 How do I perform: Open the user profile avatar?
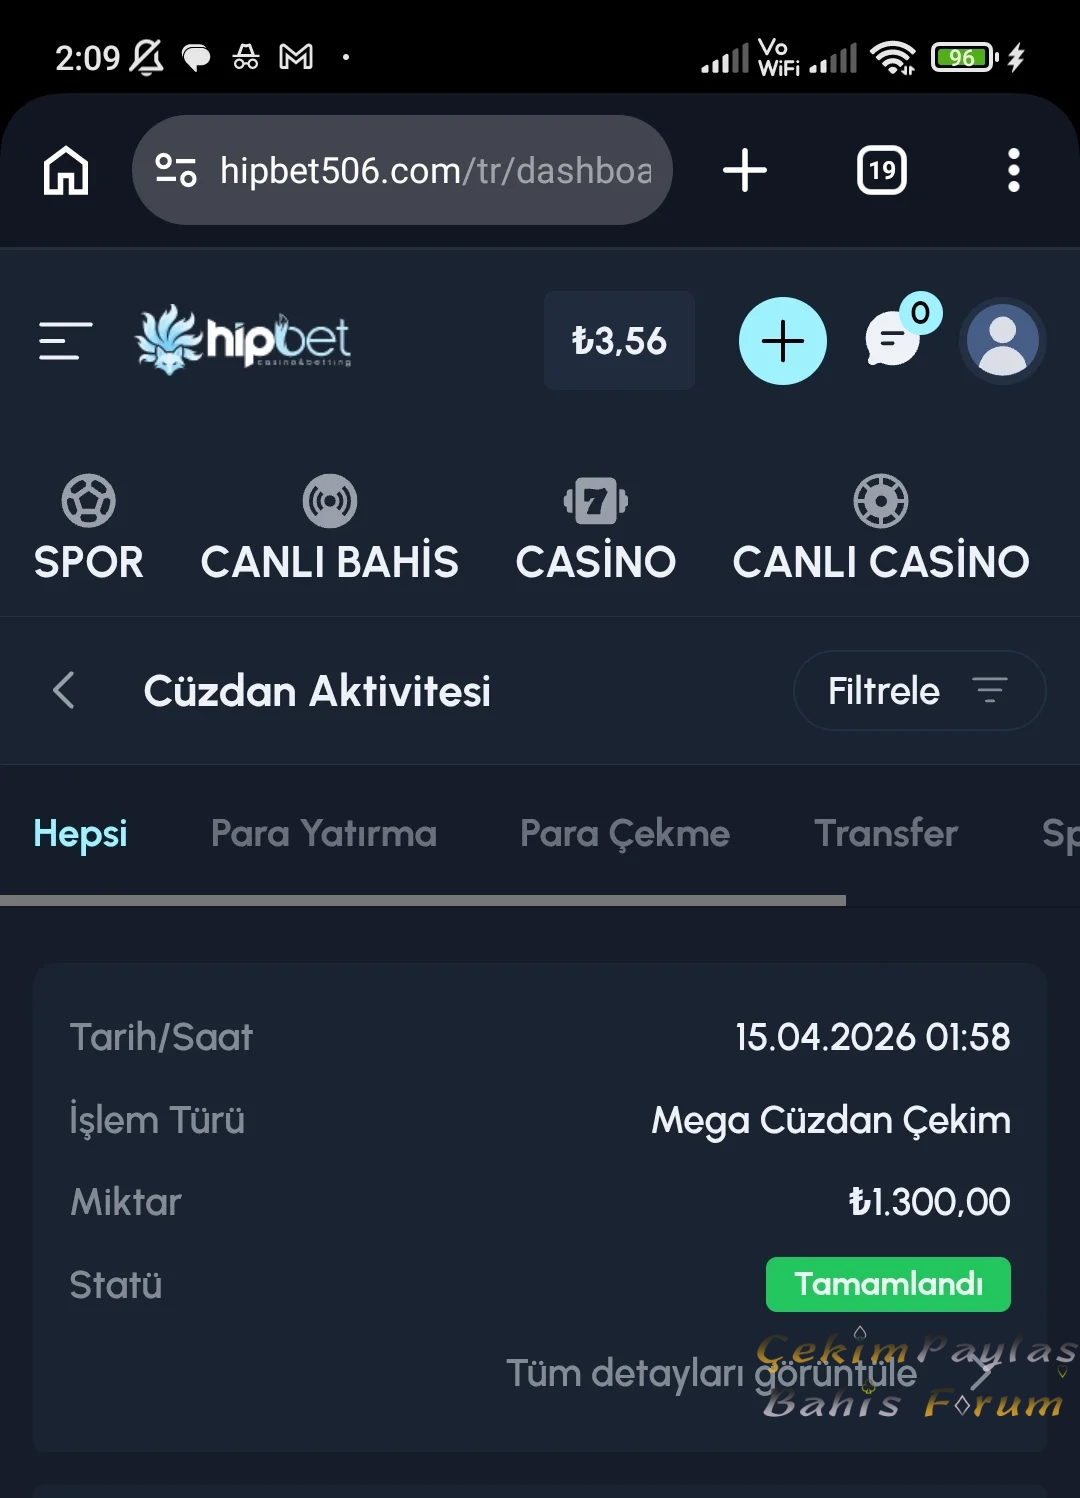click(x=1002, y=341)
